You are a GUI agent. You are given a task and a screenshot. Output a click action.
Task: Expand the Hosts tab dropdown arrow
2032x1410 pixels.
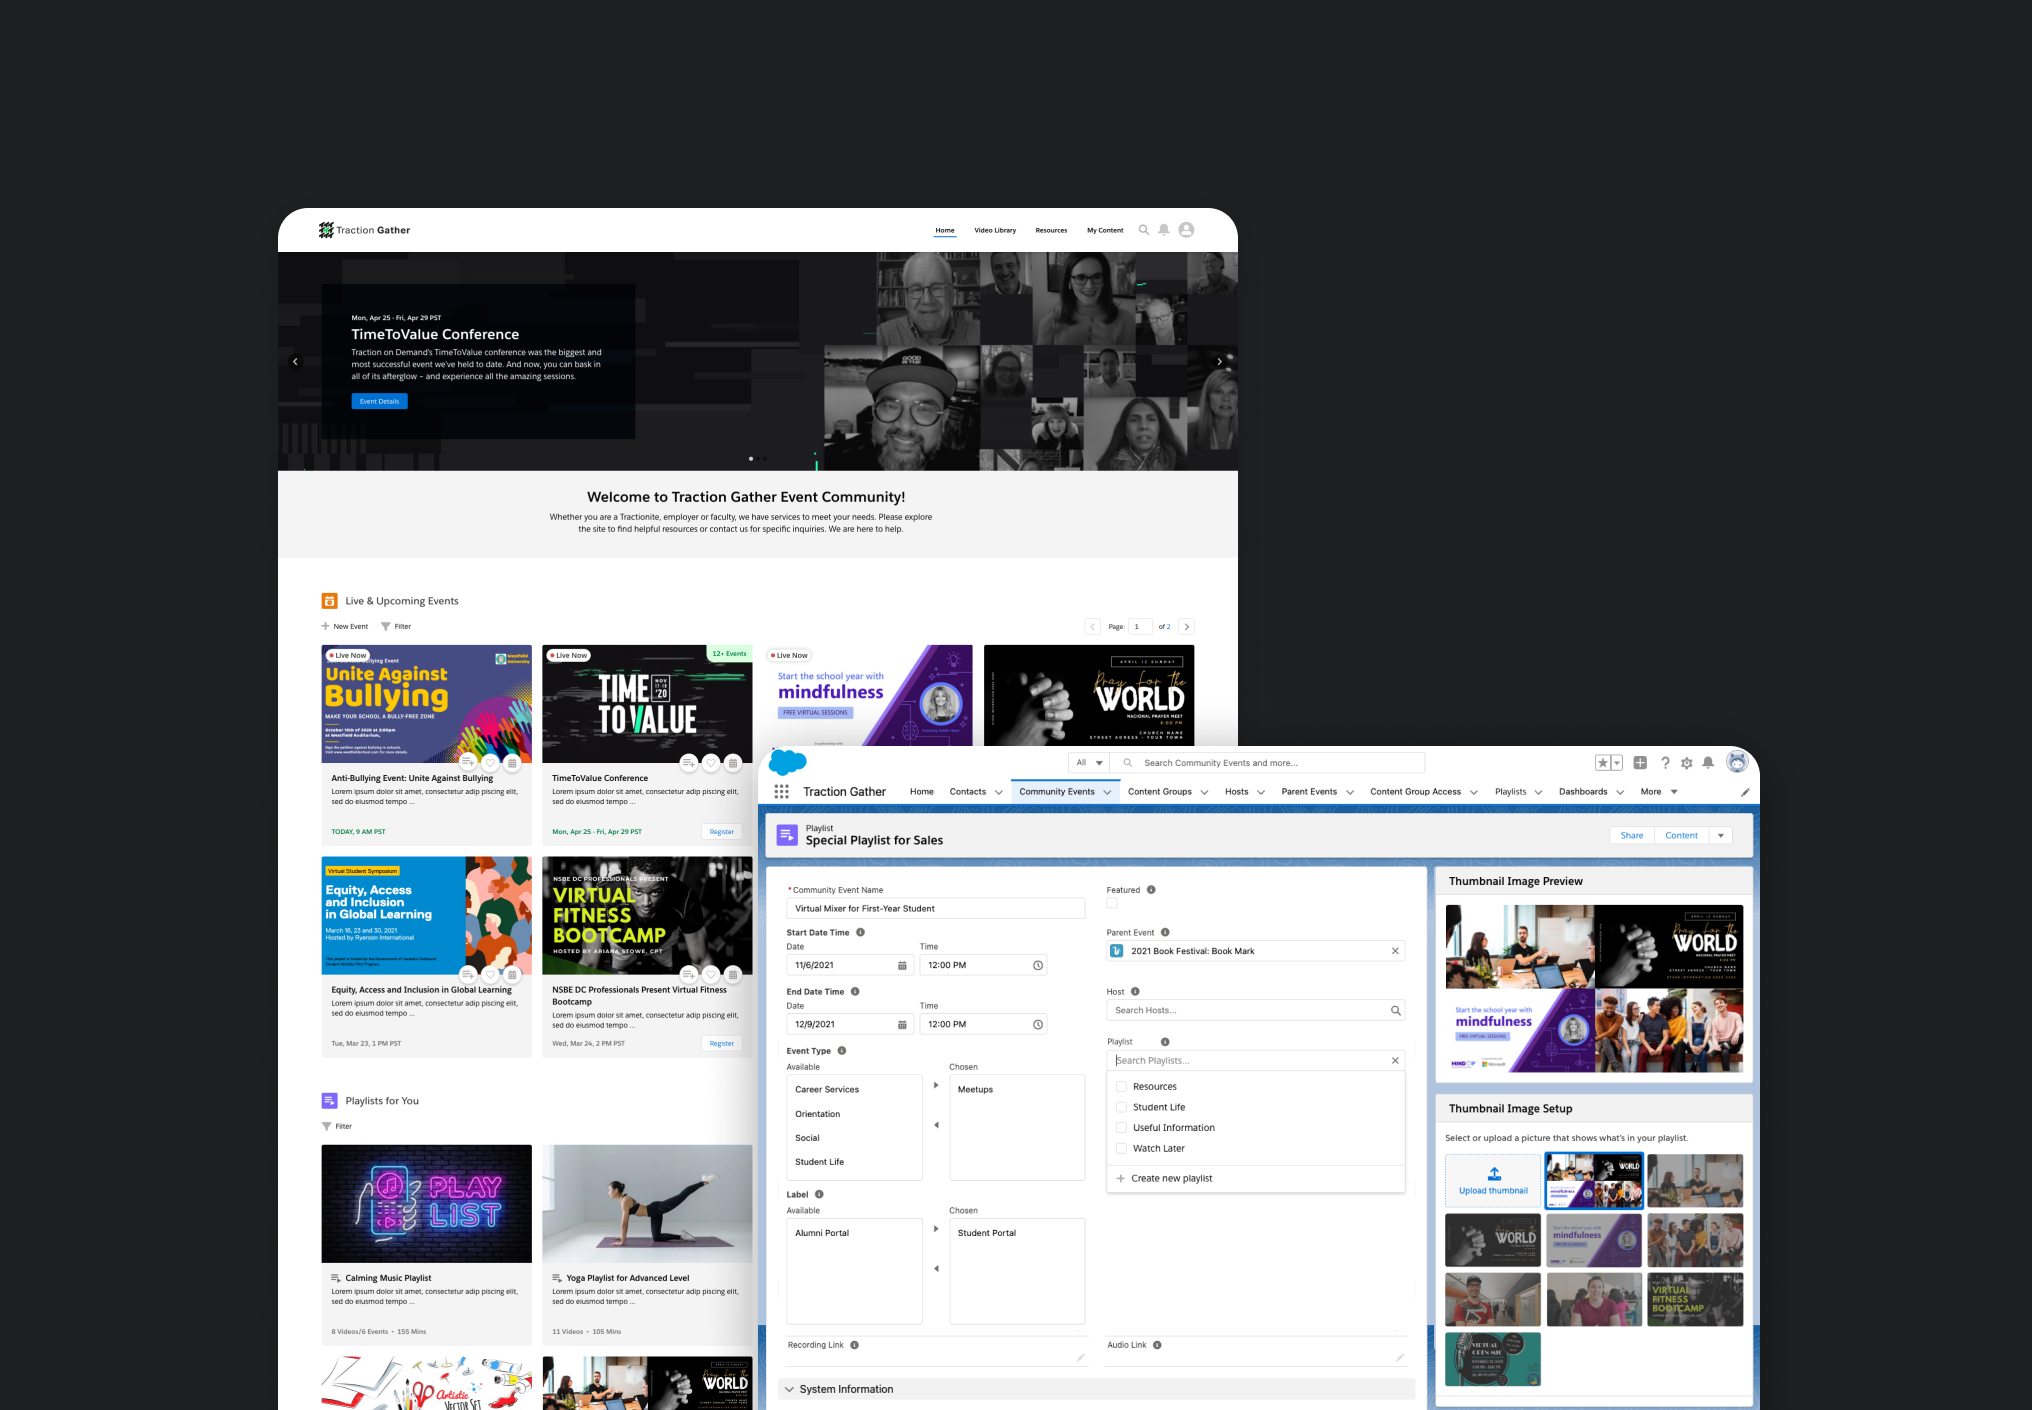coord(1261,792)
